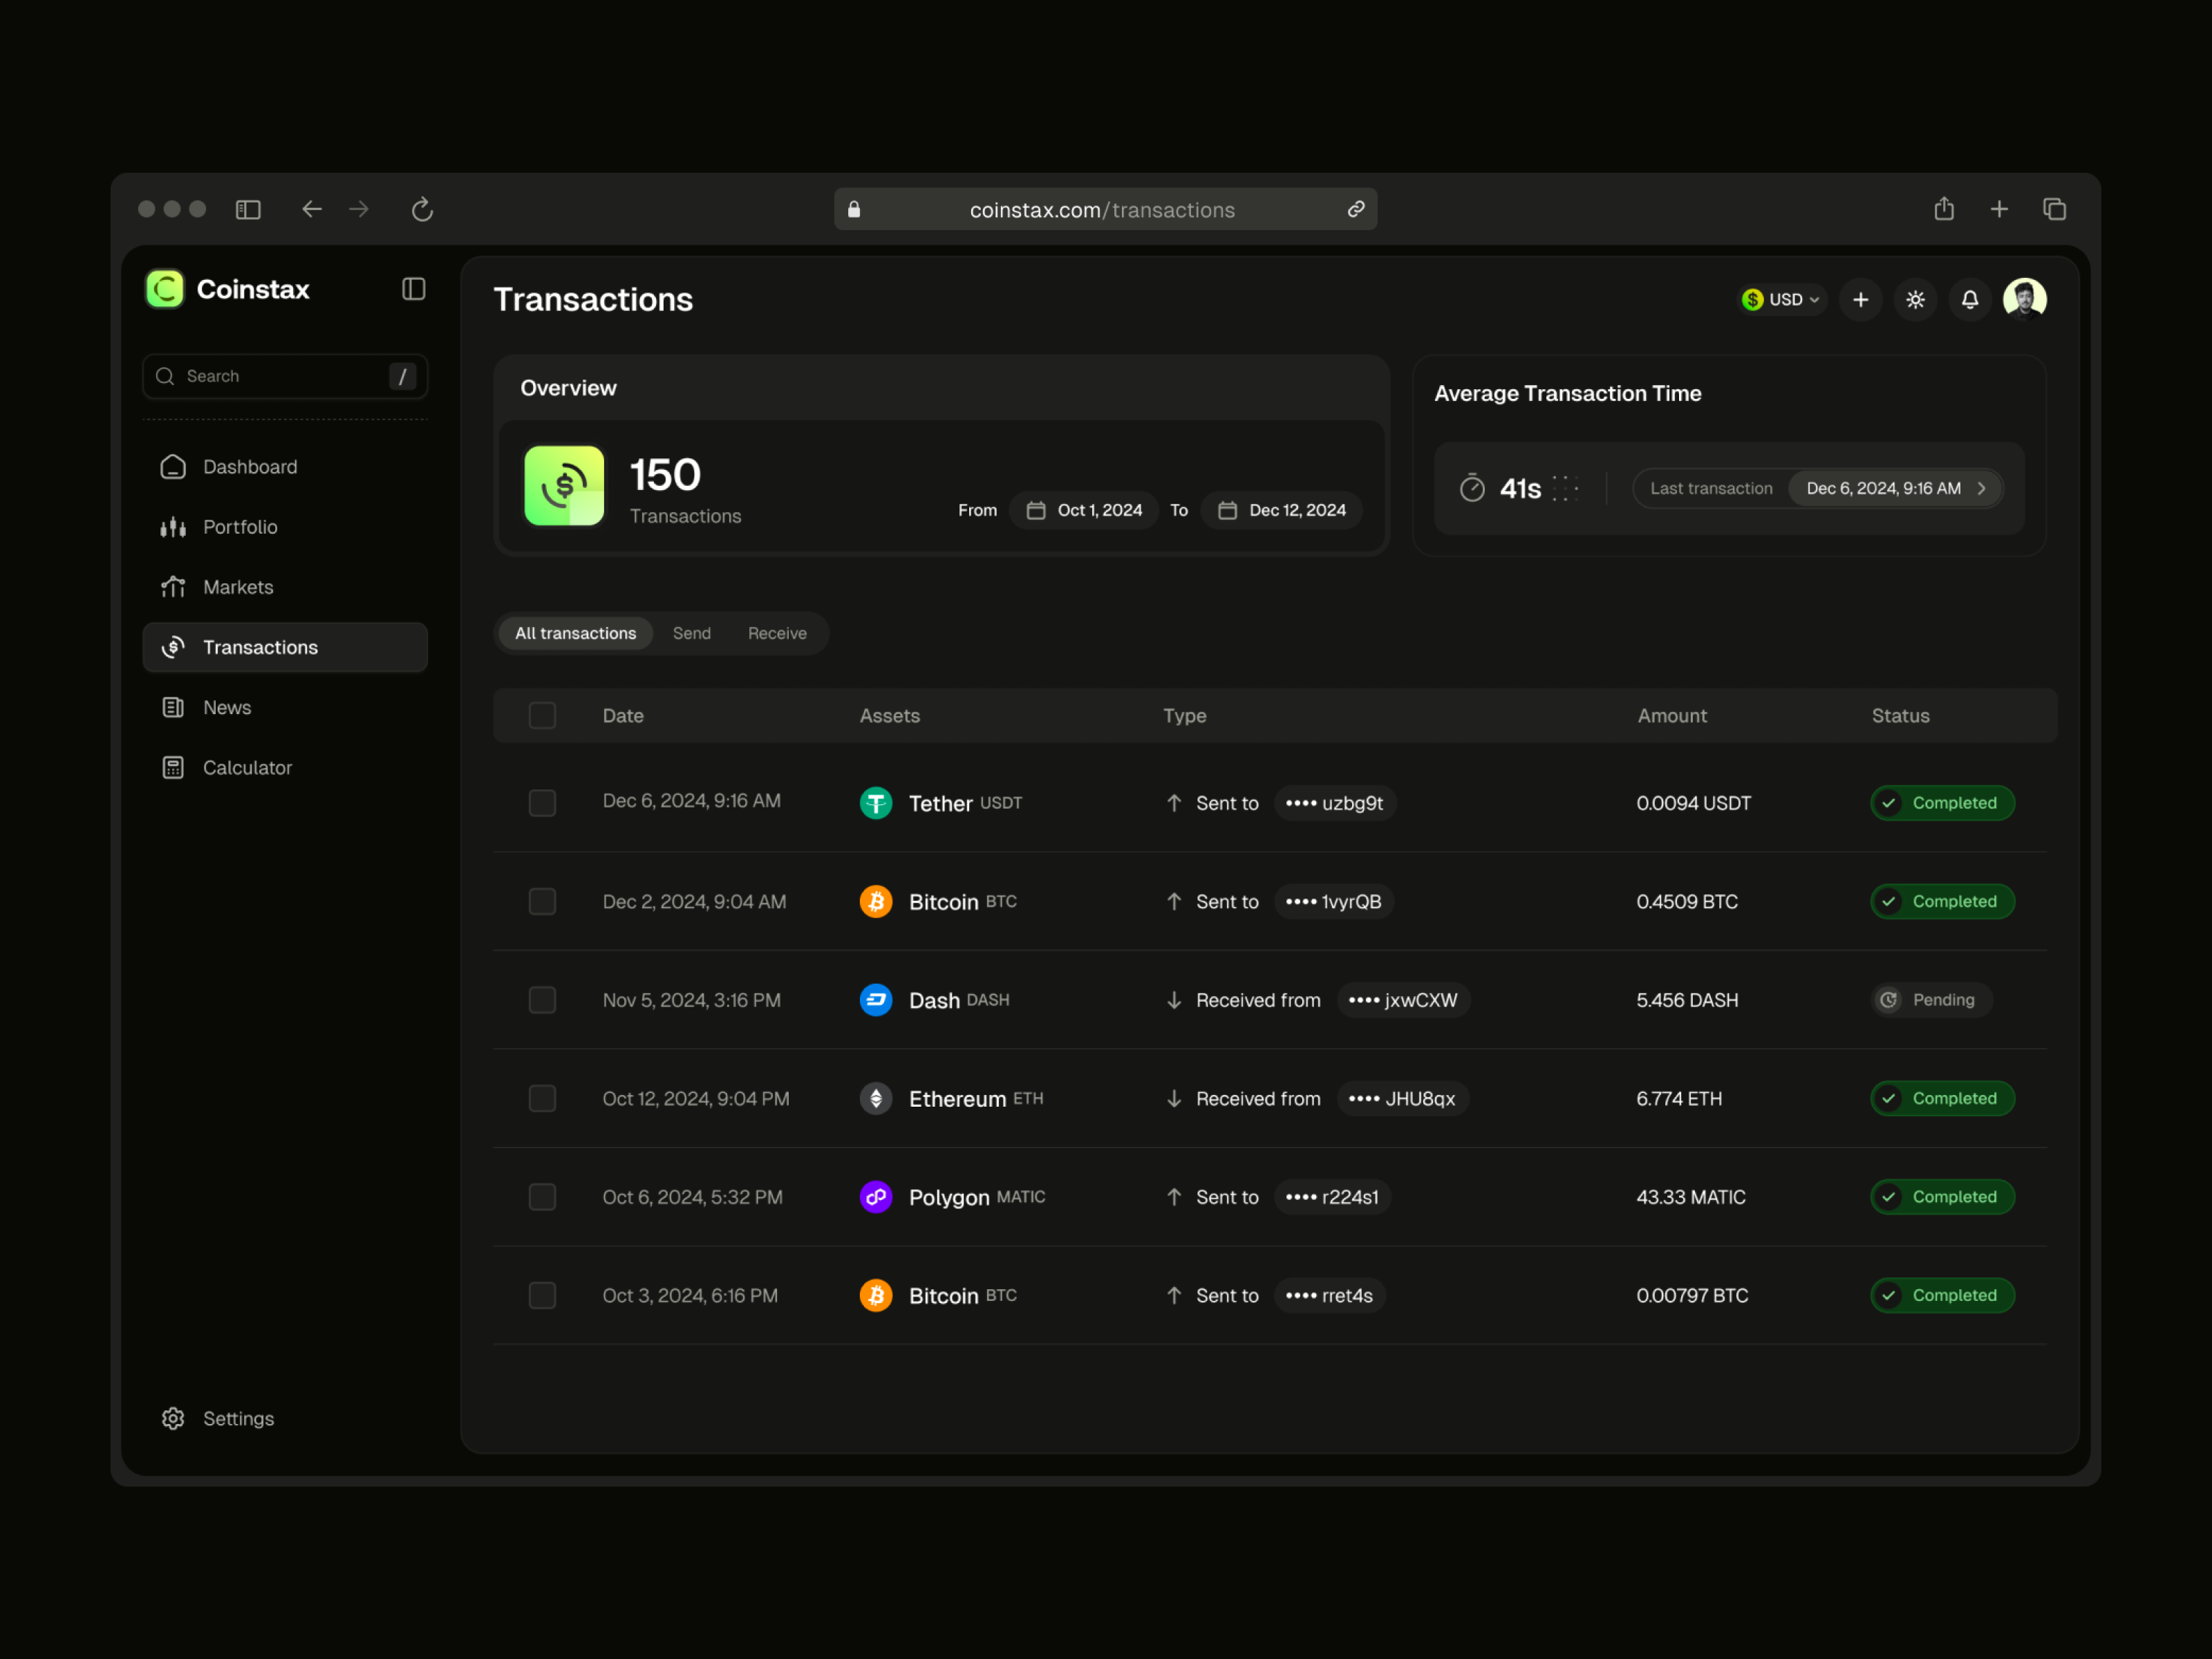Screen dimensions: 2212x1659
Task: Tick the select-all checkbox in the table header
Action: 542,715
